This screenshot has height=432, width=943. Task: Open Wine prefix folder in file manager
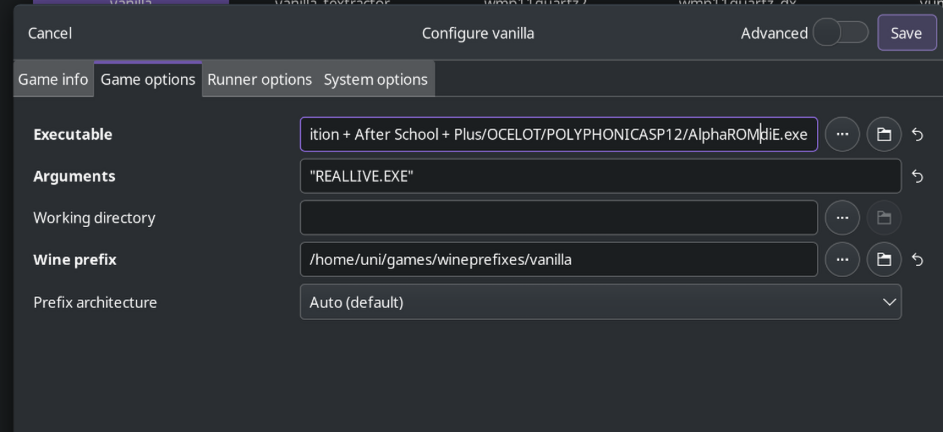[883, 259]
